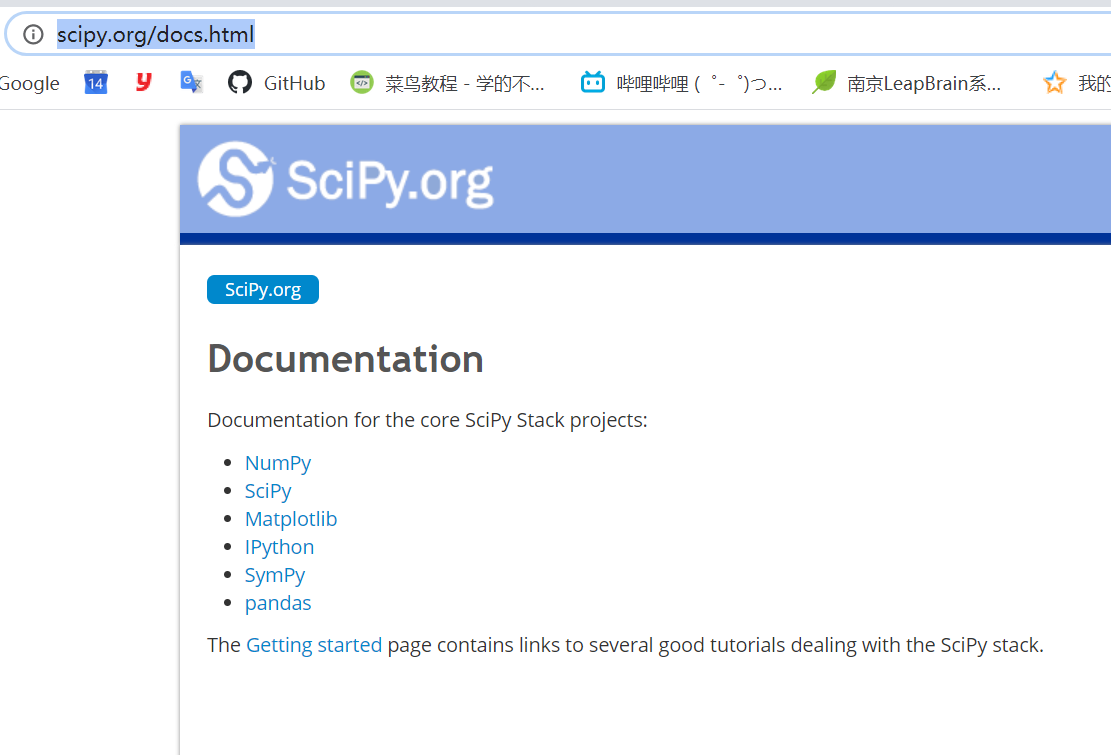Screen dimensions: 1111x755
Task: Click the Documentation heading
Action: point(346,359)
